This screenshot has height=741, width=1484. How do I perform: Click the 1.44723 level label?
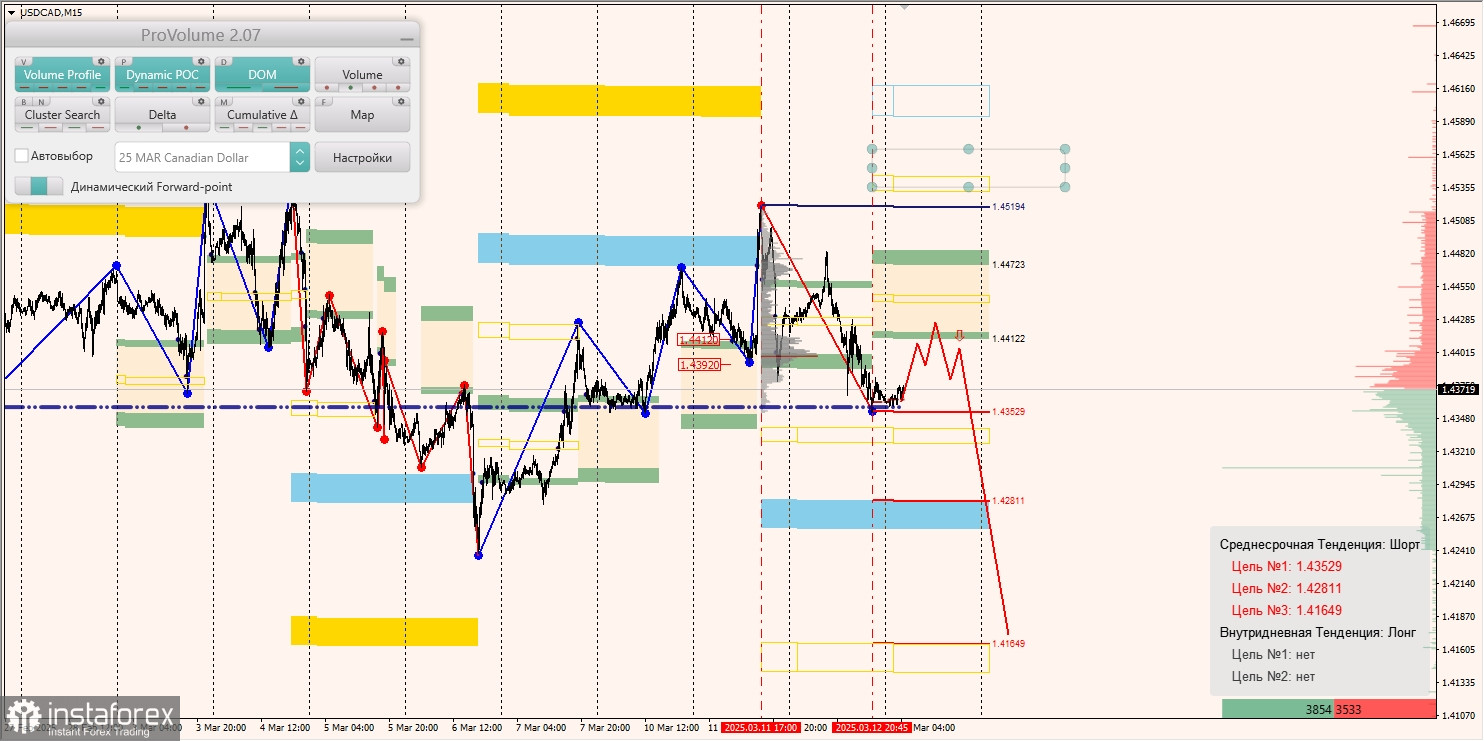click(1009, 265)
